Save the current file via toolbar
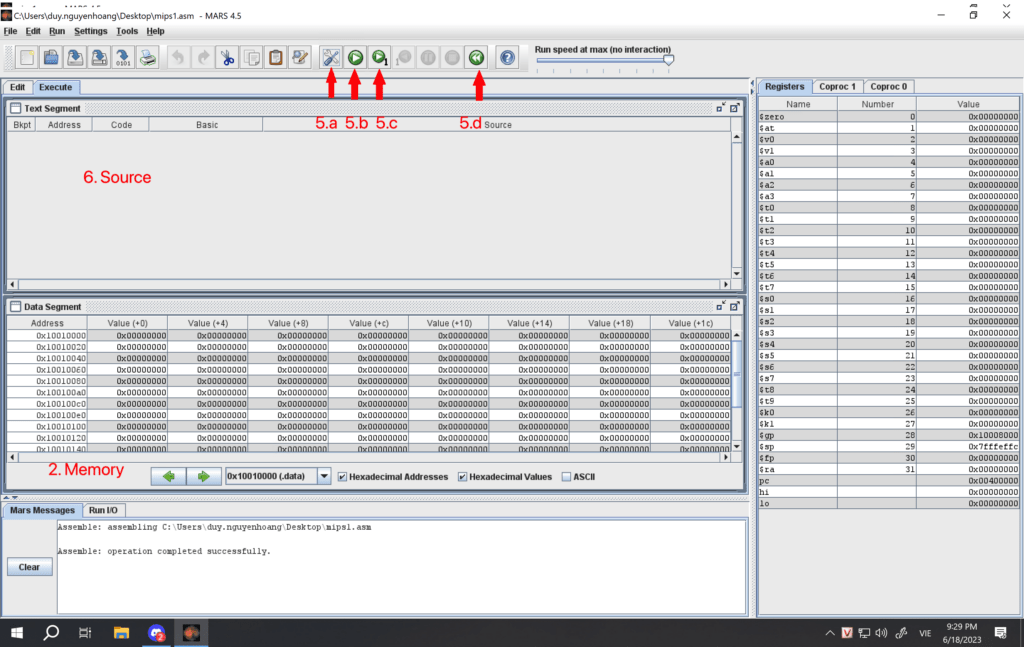The width and height of the screenshot is (1024, 647). pyautogui.click(x=75, y=57)
